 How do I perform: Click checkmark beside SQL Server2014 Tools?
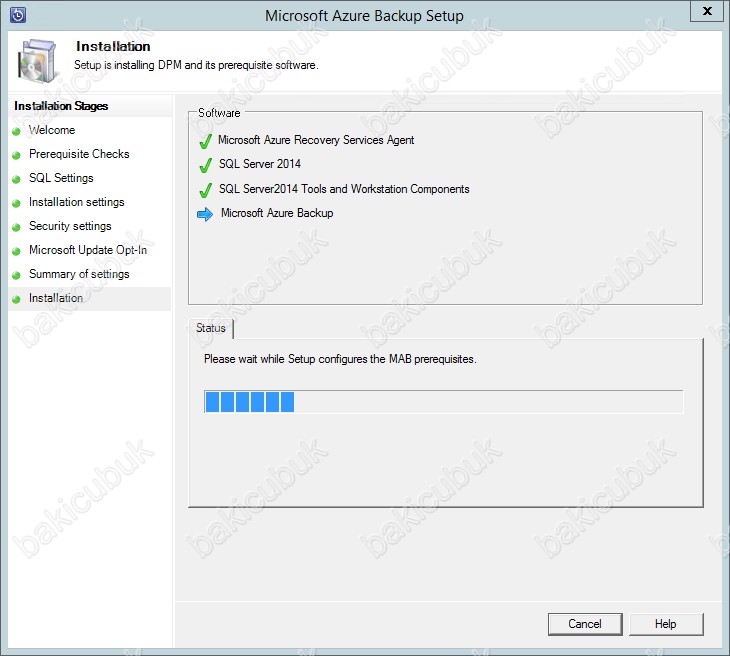(x=206, y=190)
